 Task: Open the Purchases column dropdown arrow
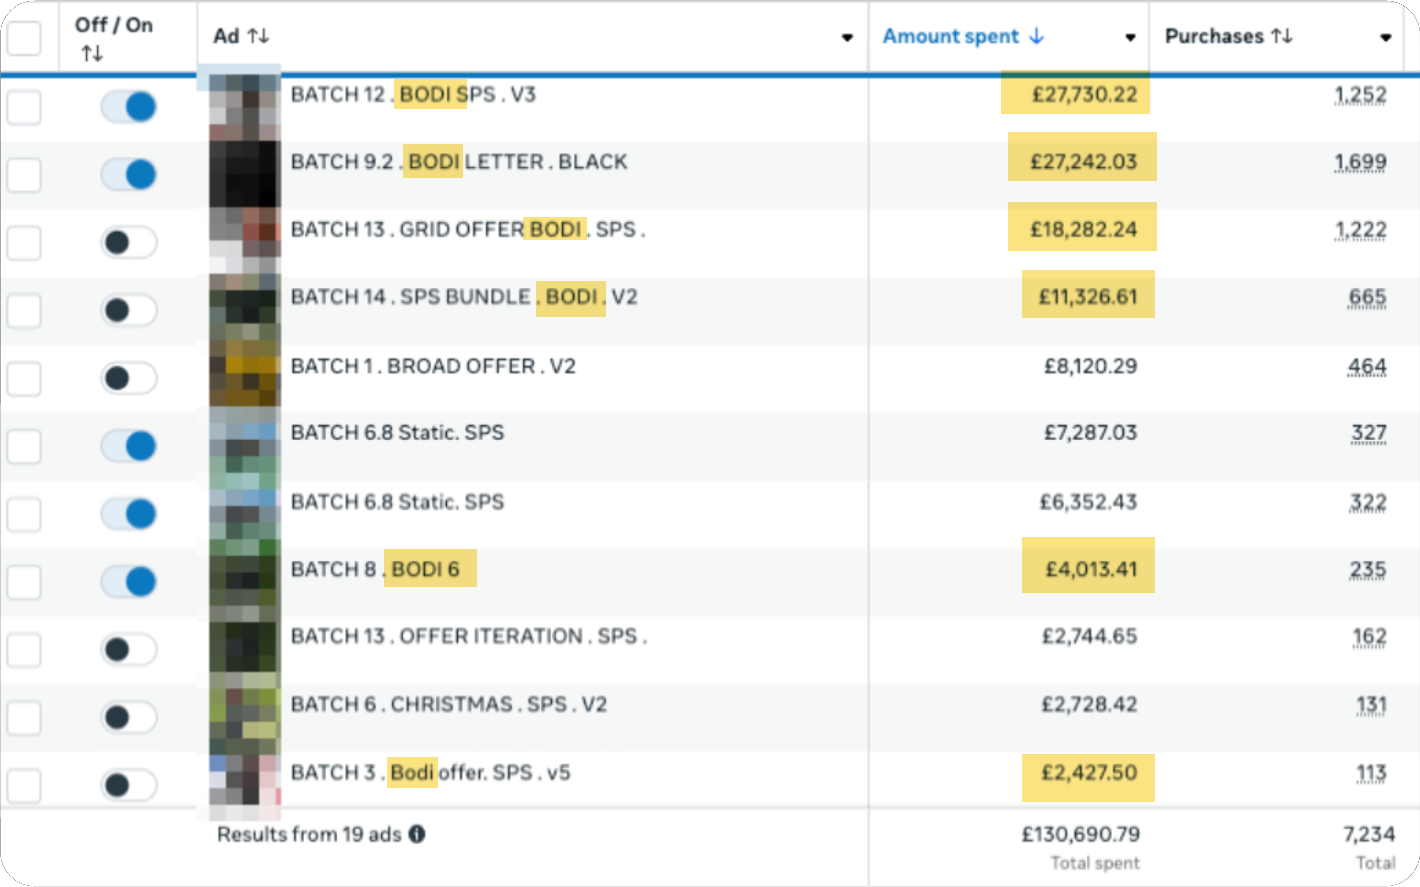click(x=1385, y=38)
